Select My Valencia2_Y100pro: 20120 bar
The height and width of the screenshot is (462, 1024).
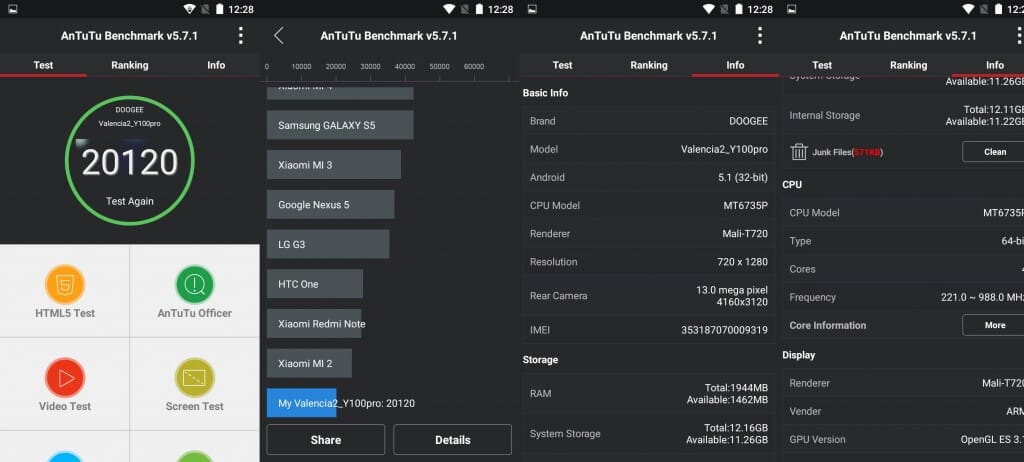[x=302, y=403]
